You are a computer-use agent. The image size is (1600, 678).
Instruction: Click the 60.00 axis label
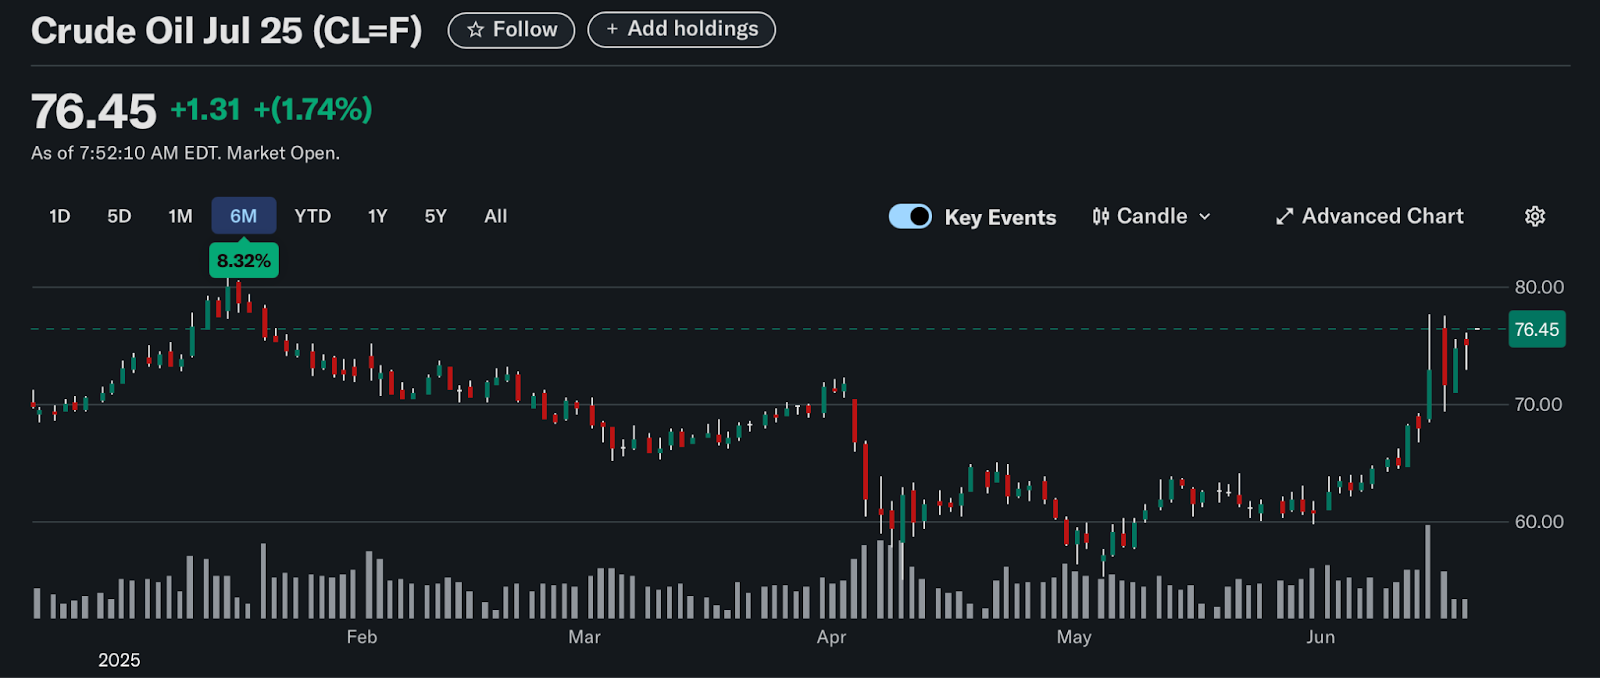point(1539,522)
